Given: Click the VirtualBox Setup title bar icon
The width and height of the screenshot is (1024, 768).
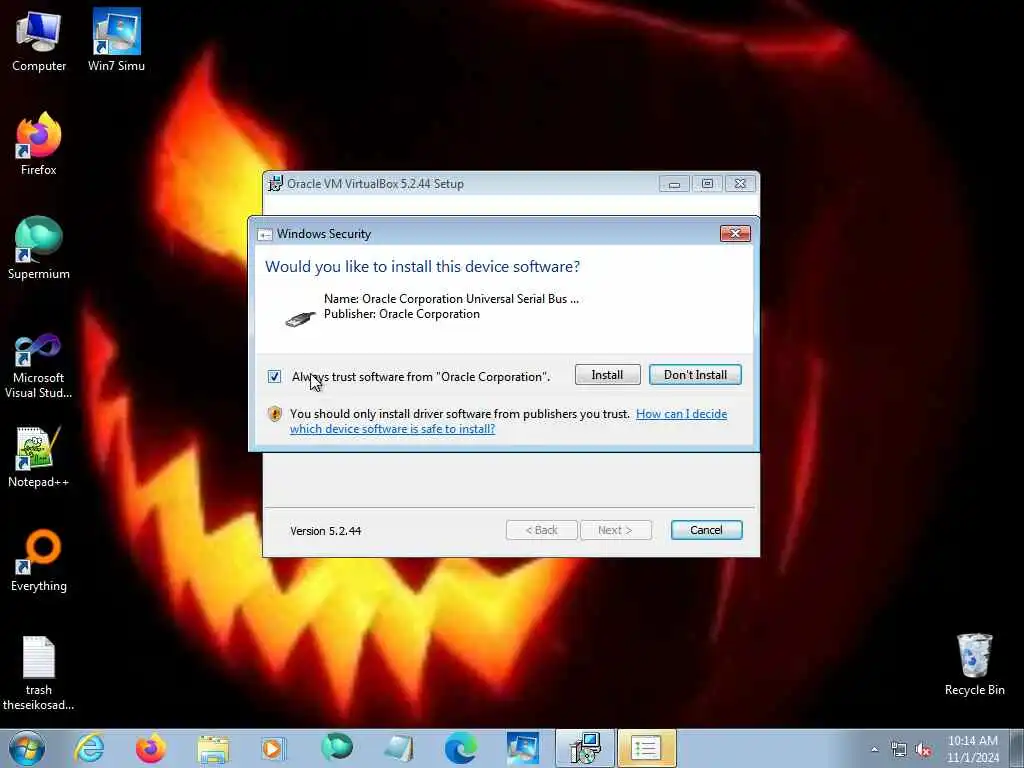Looking at the screenshot, I should click(x=276, y=184).
